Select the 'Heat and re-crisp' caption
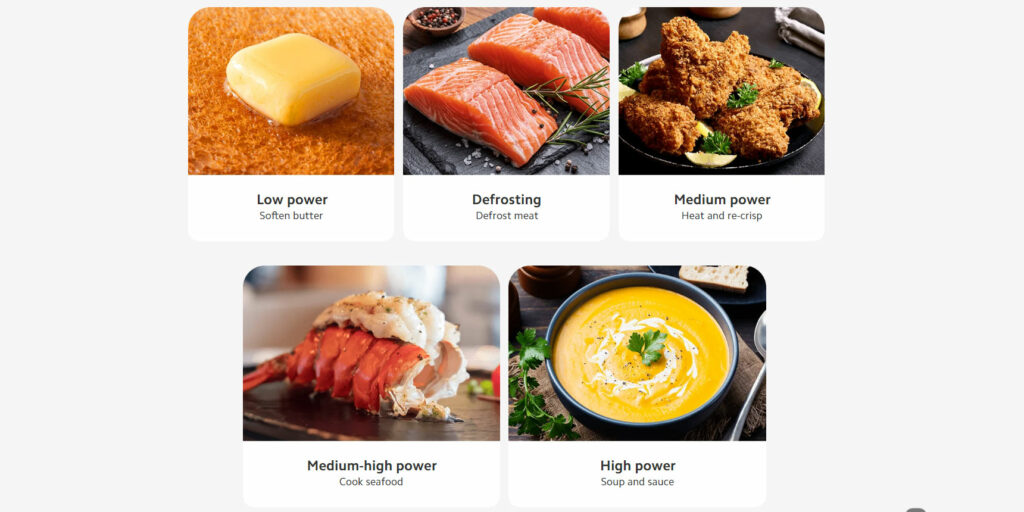Image resolution: width=1024 pixels, height=512 pixels. point(722,216)
